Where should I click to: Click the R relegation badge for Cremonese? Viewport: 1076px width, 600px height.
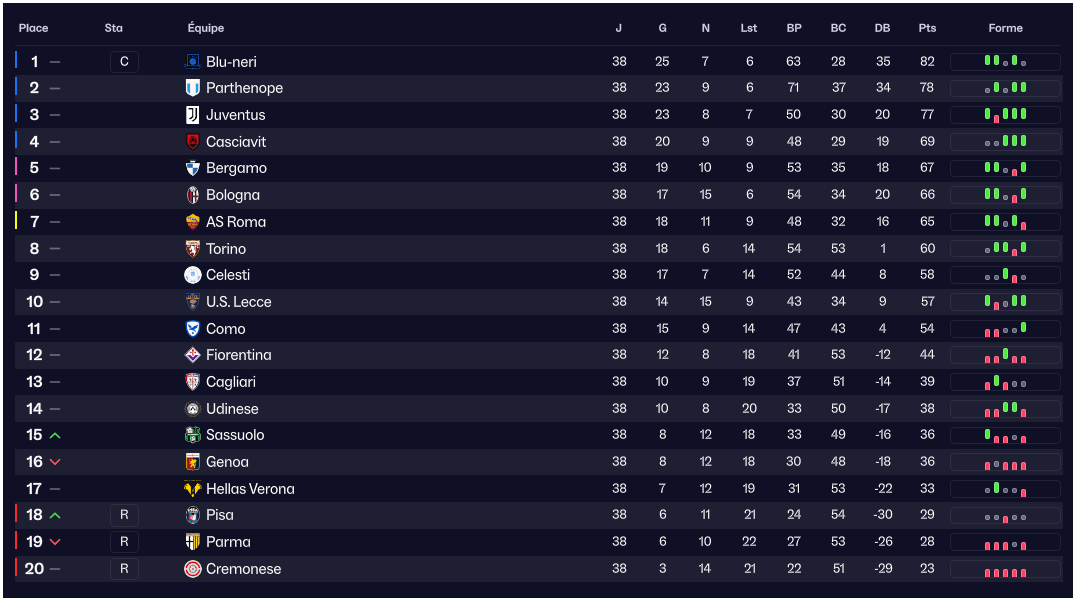(x=124, y=569)
